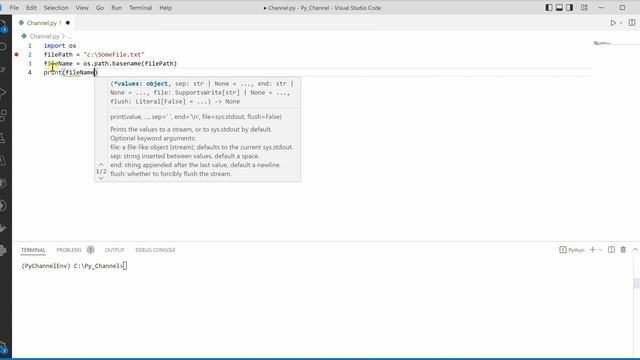Viewport: 640px width, 360px height.
Task: Click the line 1 'import os' code
Action: click(x=60, y=46)
